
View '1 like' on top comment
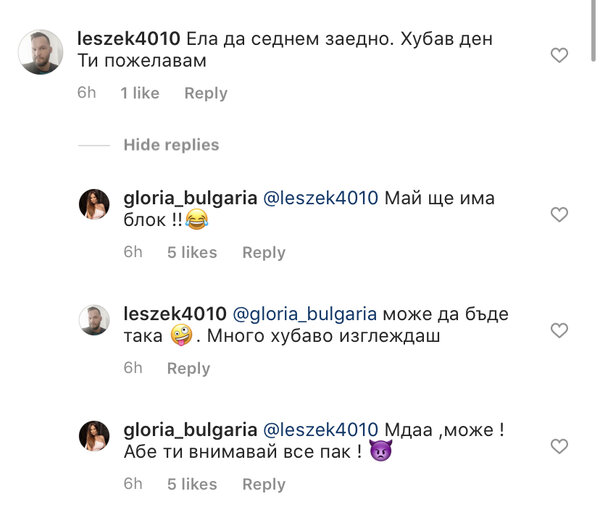pyautogui.click(x=140, y=93)
